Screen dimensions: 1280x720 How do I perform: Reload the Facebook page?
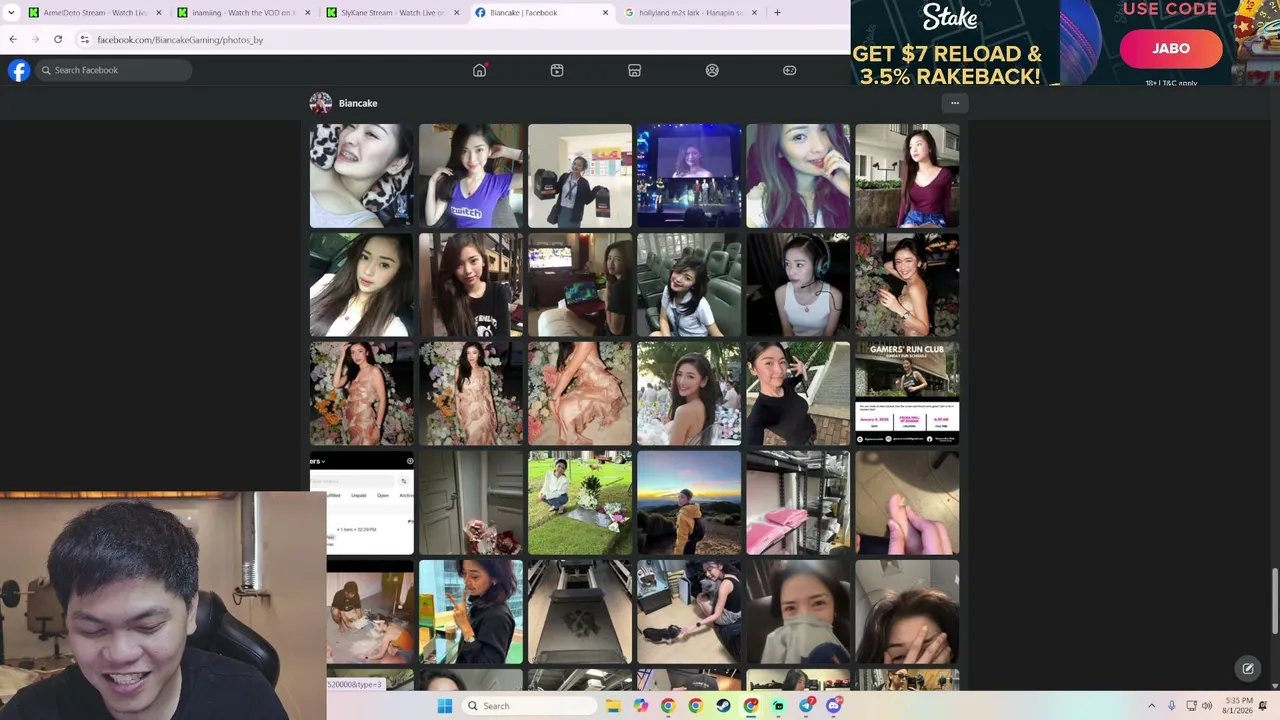[58, 39]
